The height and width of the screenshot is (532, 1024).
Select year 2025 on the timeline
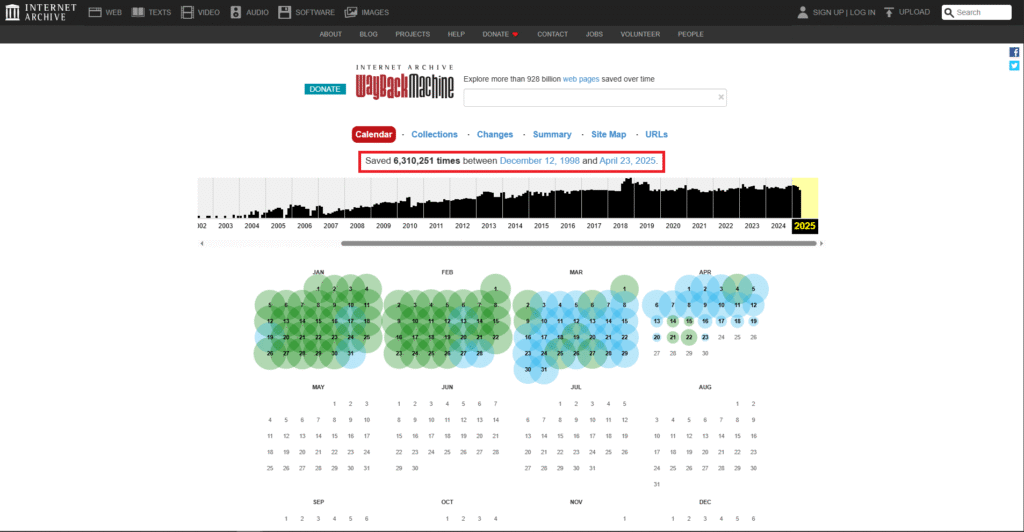coord(805,226)
